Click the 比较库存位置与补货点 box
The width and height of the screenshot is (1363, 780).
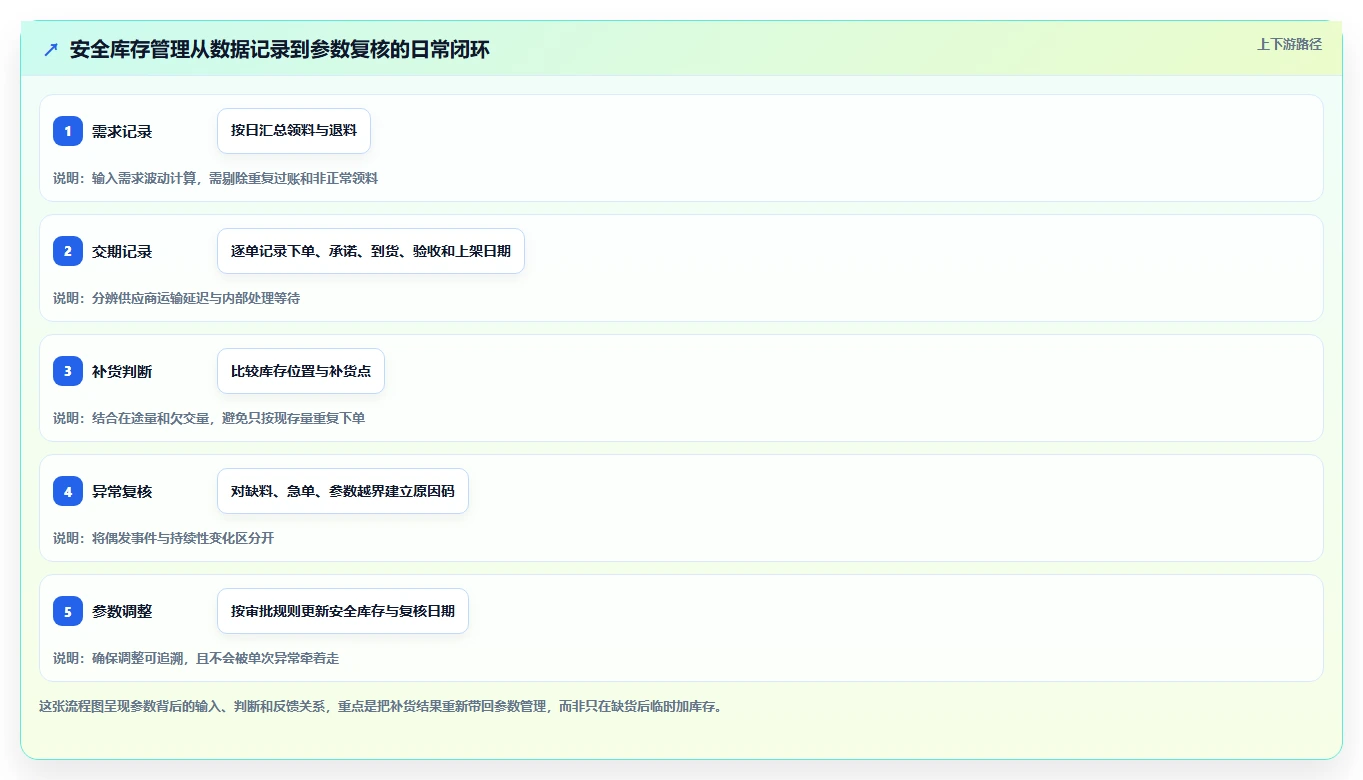pos(301,371)
